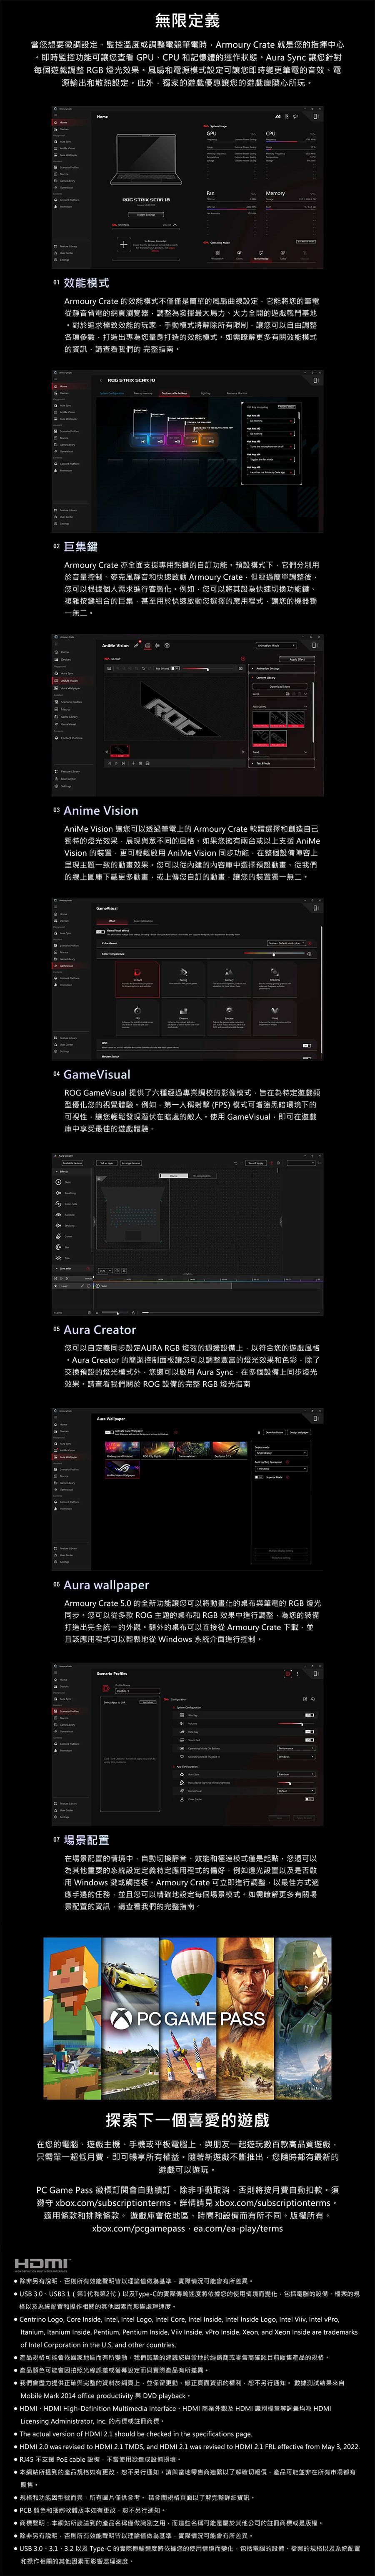Switch to the Customizable hotkeys tab

[x=175, y=394]
